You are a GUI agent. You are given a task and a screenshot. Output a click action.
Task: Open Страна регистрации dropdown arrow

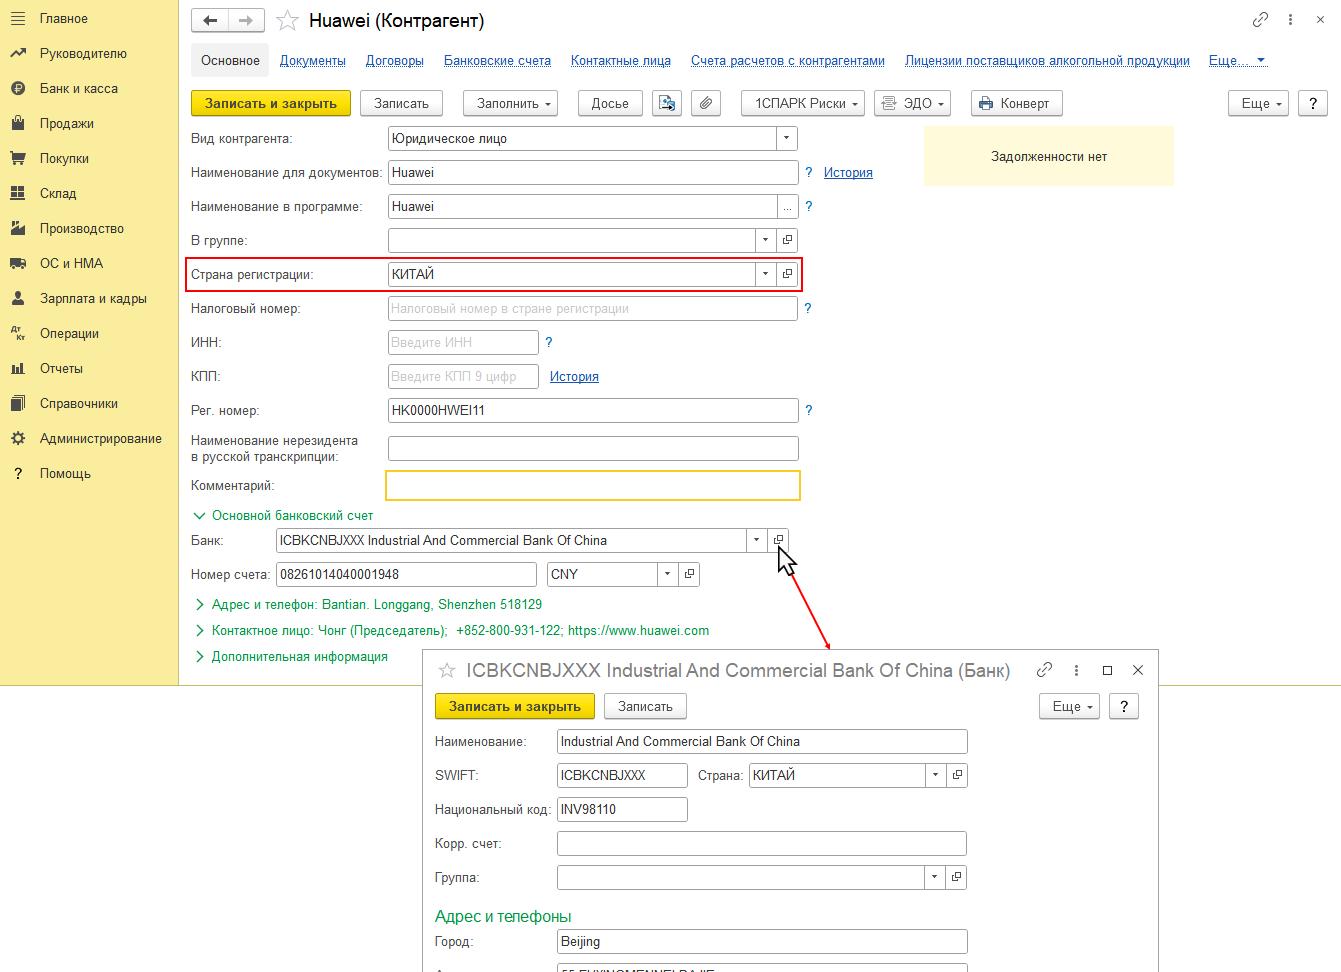point(766,274)
